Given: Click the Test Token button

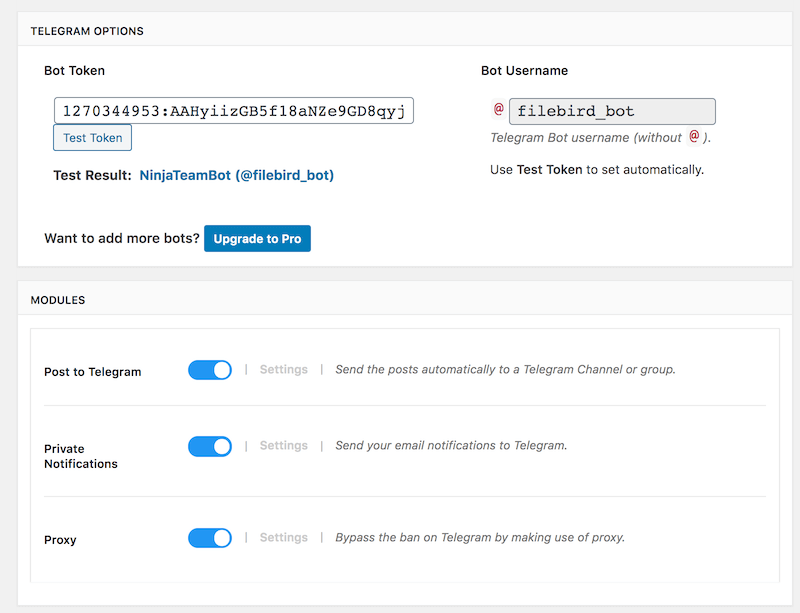Looking at the screenshot, I should [x=92, y=138].
